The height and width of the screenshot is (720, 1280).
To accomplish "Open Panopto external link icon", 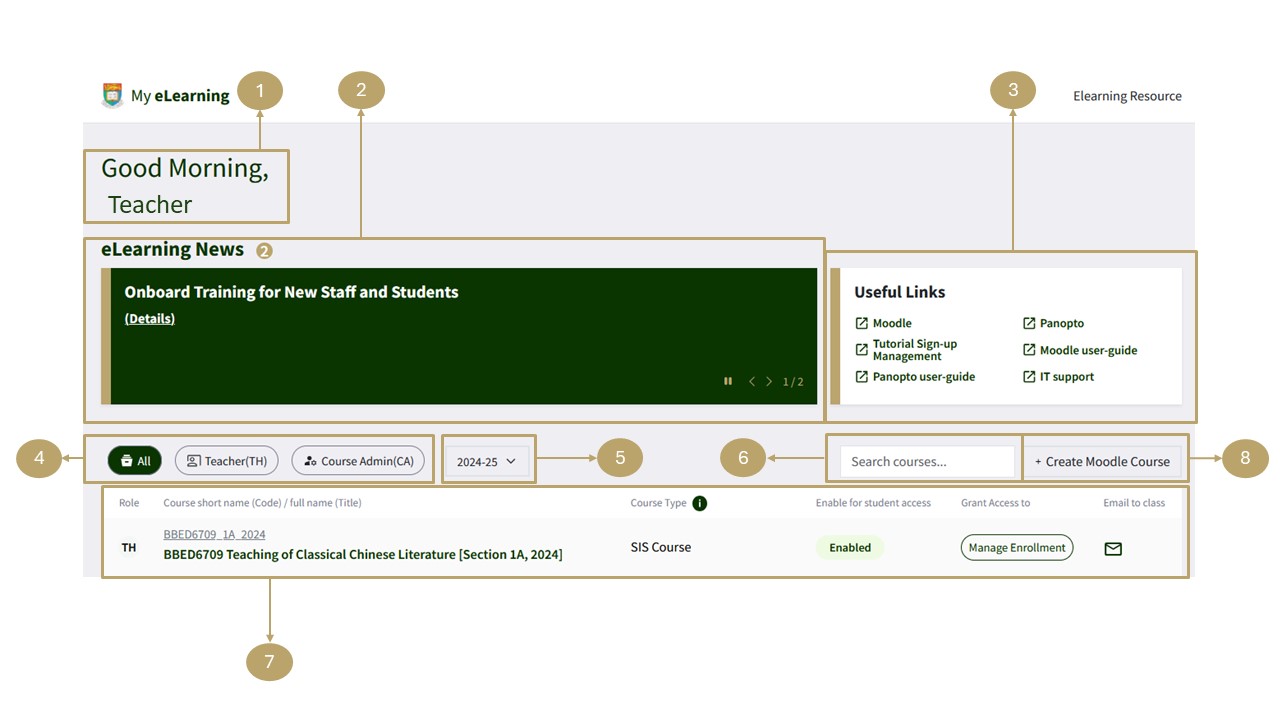I will coord(1029,323).
